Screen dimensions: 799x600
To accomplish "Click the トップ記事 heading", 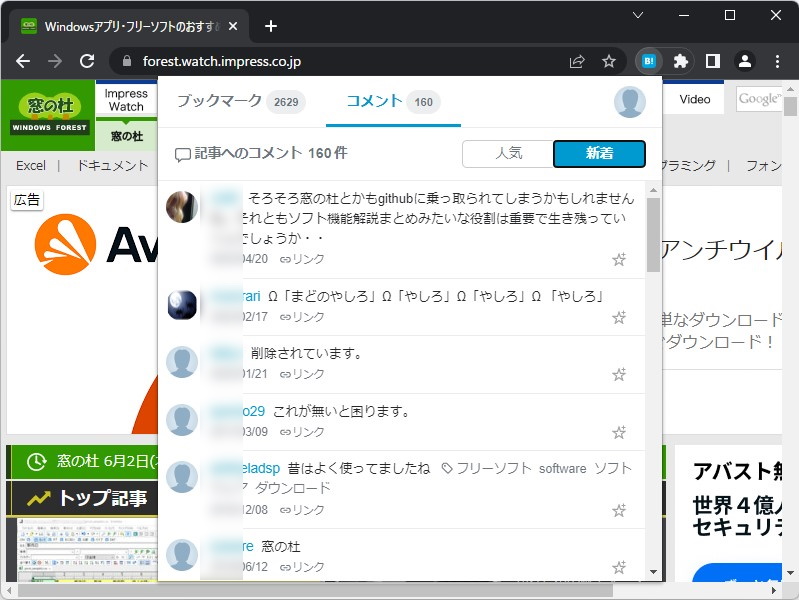I will [102, 498].
